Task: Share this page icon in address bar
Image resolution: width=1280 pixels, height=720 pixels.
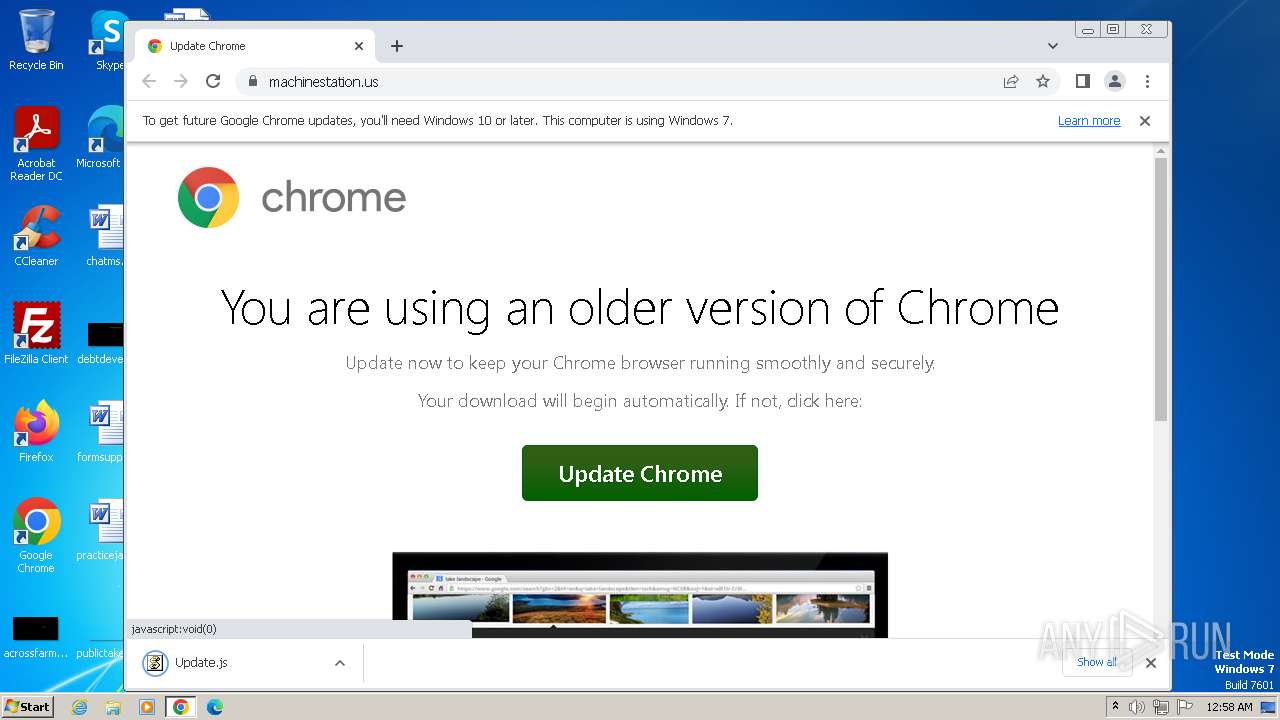Action: click(x=1011, y=82)
